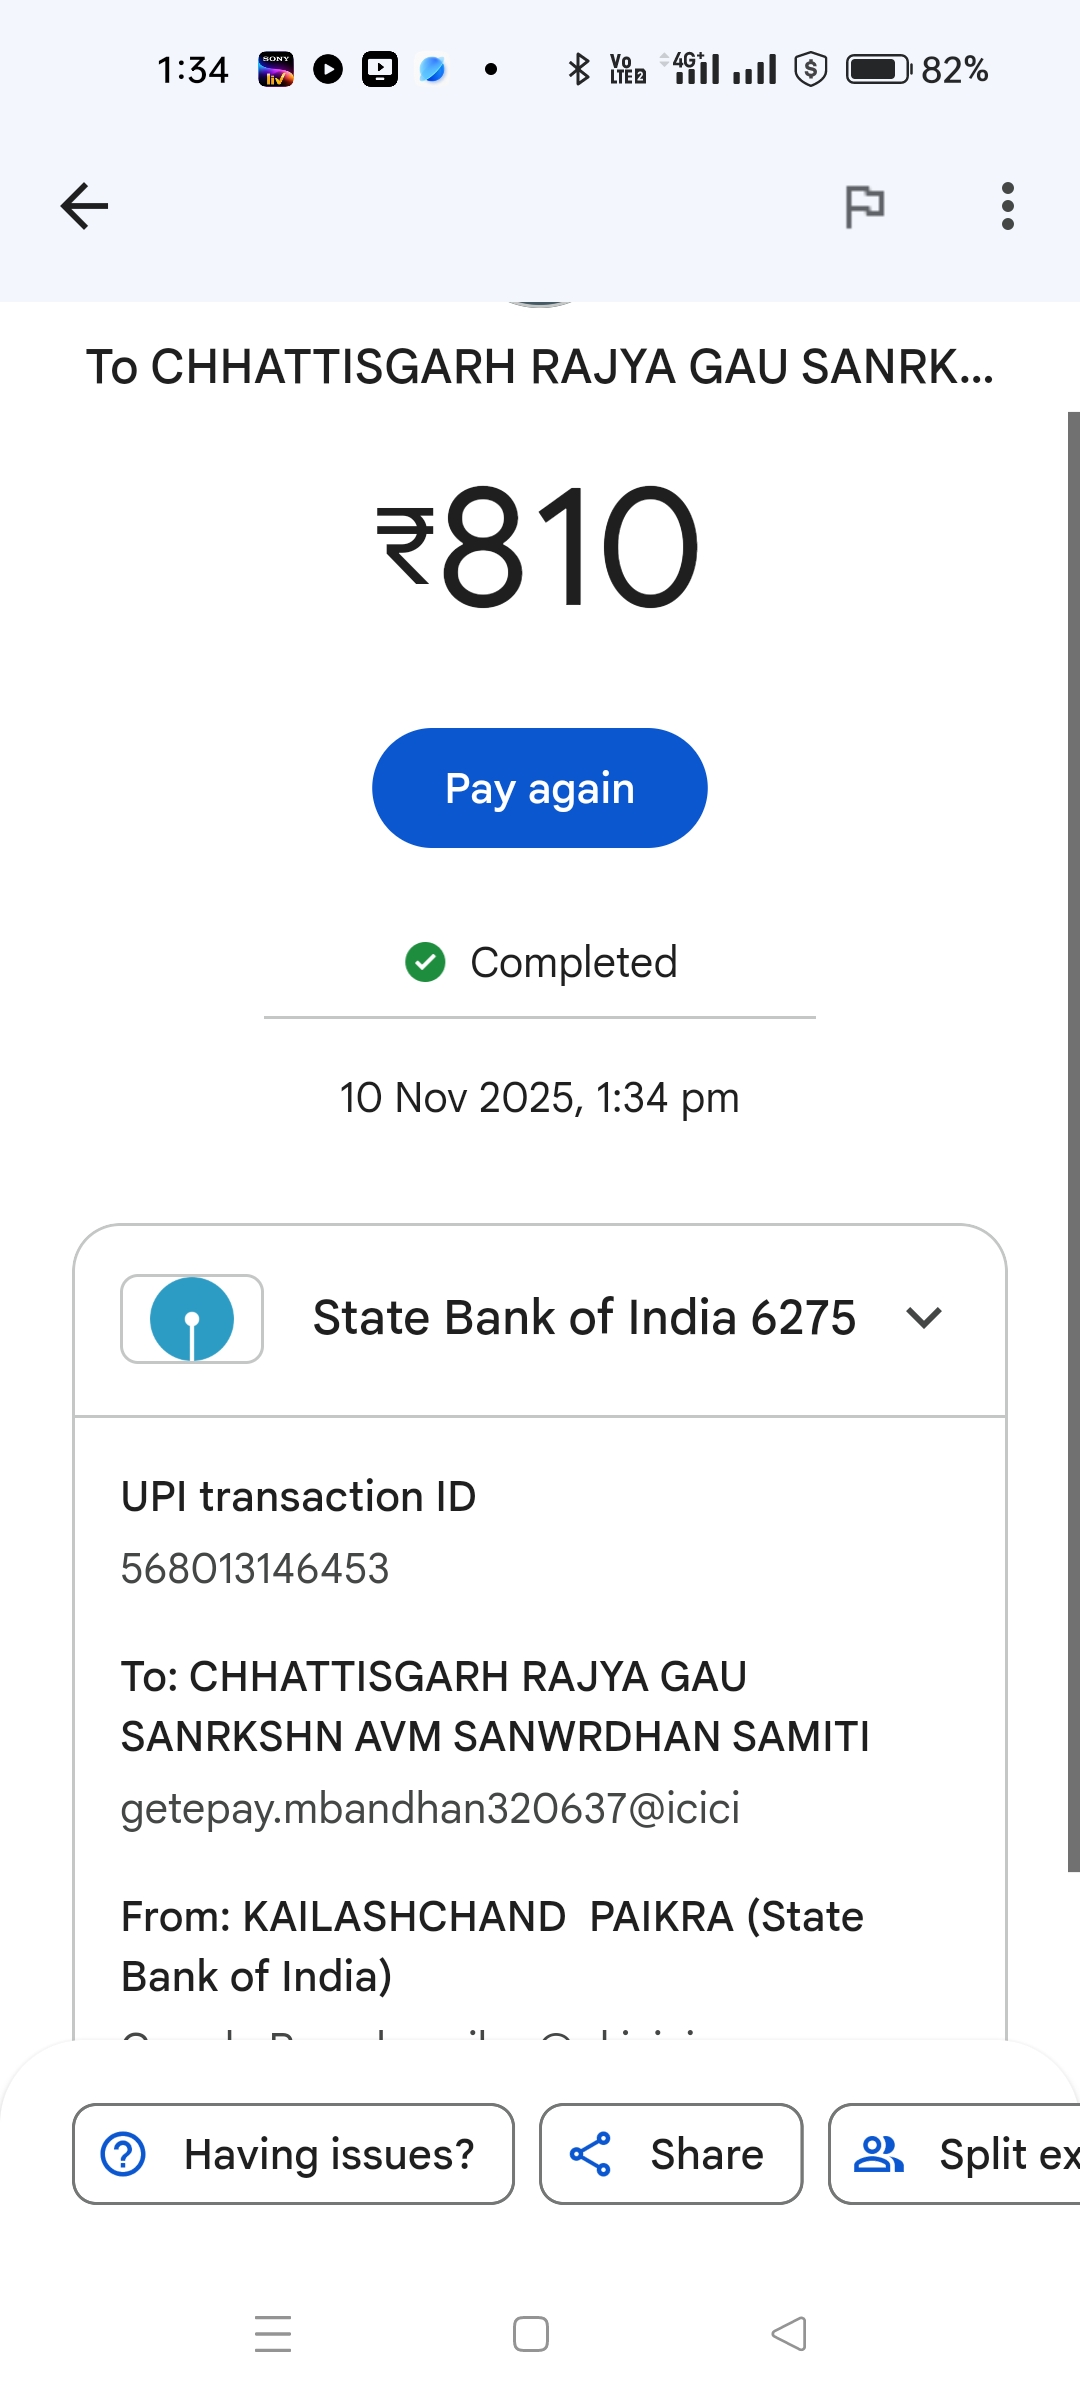Tap the Split expense people icon
This screenshot has height=2400, width=1080.
pos(878,2154)
